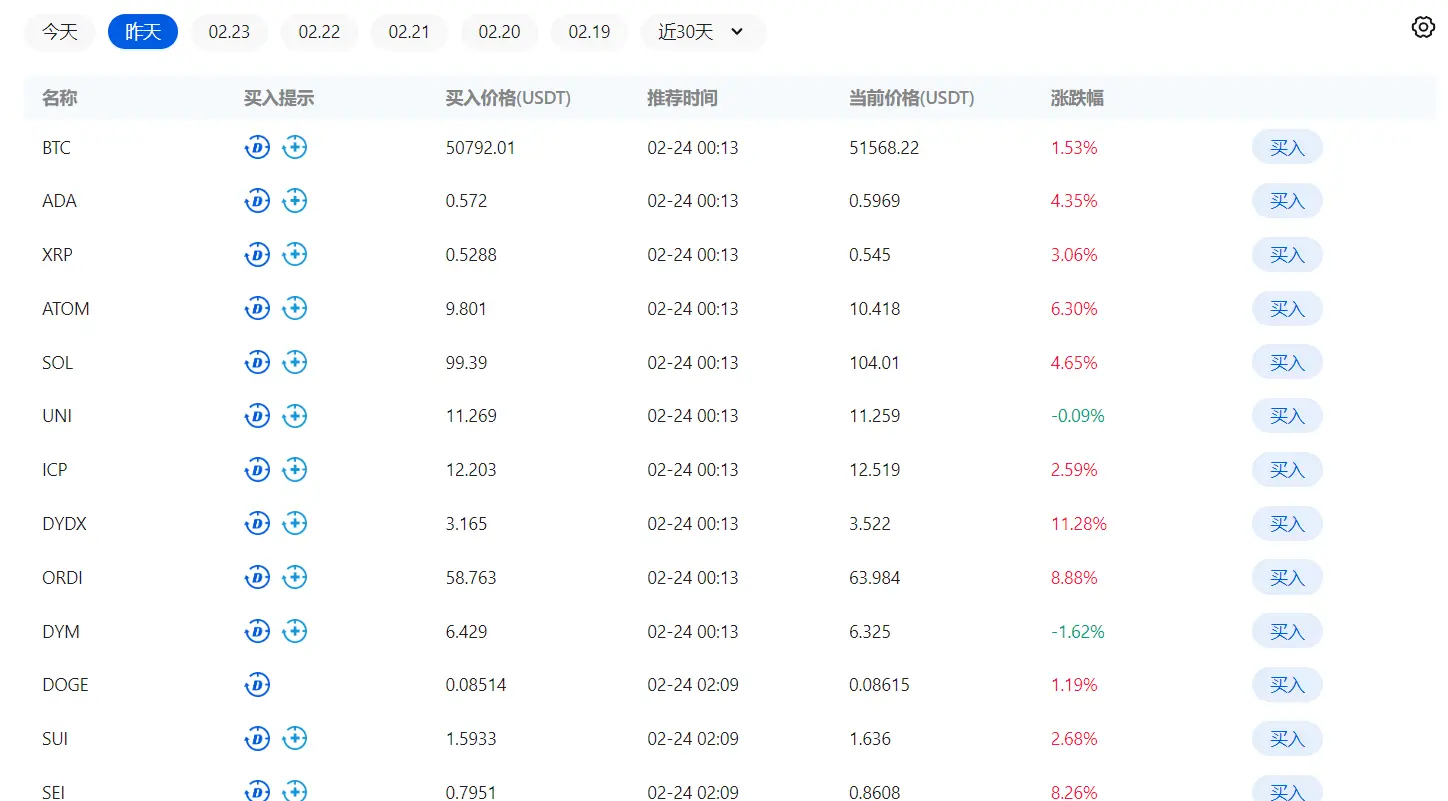Select the 昨天 tab
The height and width of the screenshot is (801, 1448).
[x=143, y=32]
